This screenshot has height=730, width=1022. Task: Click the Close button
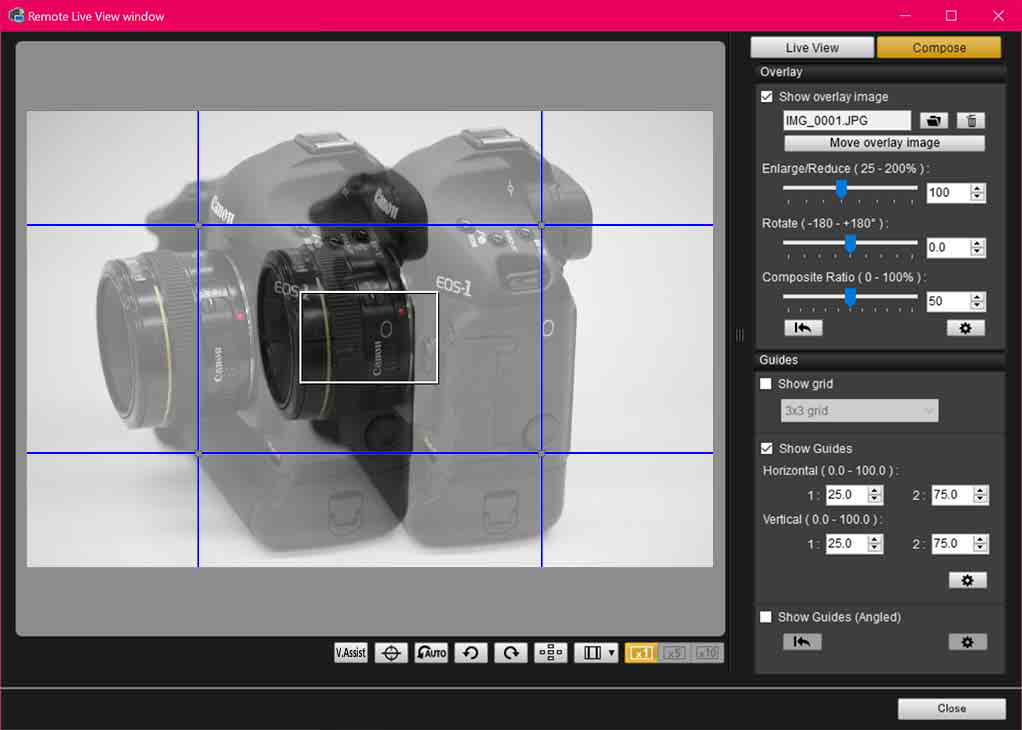pos(952,708)
